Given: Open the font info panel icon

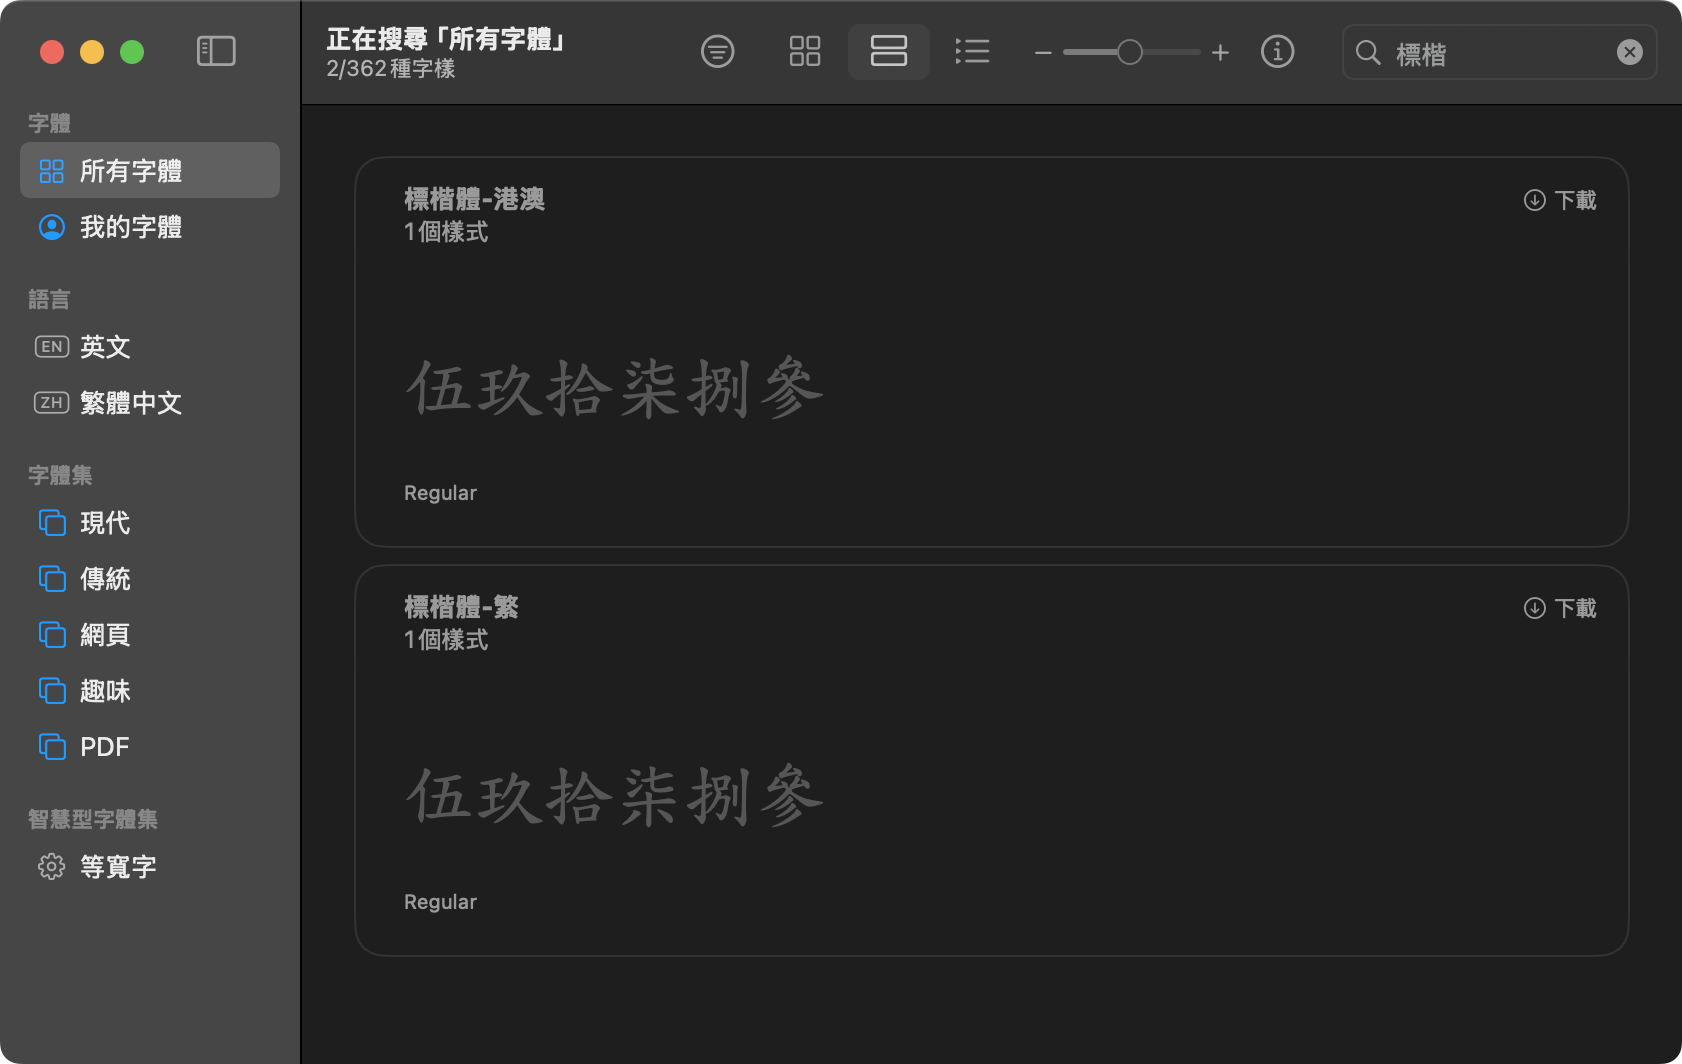Looking at the screenshot, I should [1277, 51].
